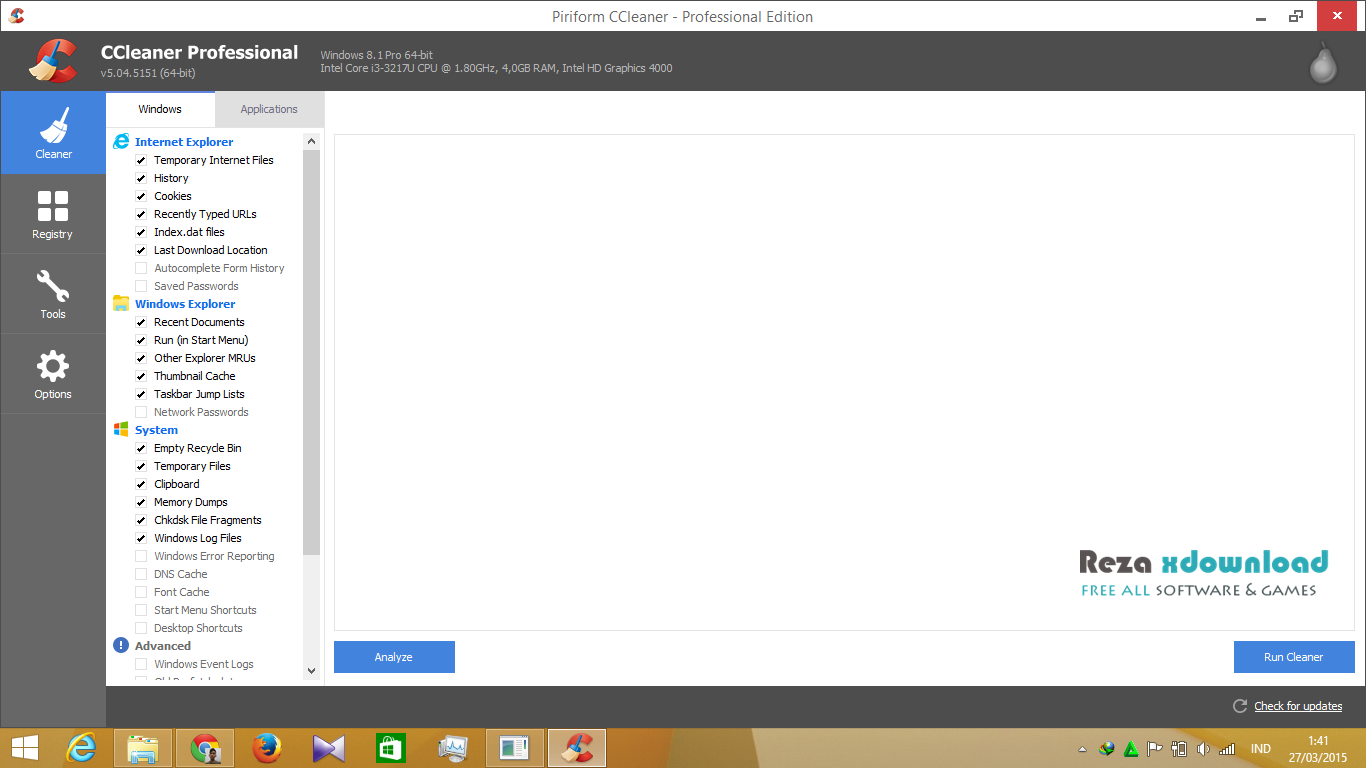Switch to Chrome on the taskbar

coord(205,748)
